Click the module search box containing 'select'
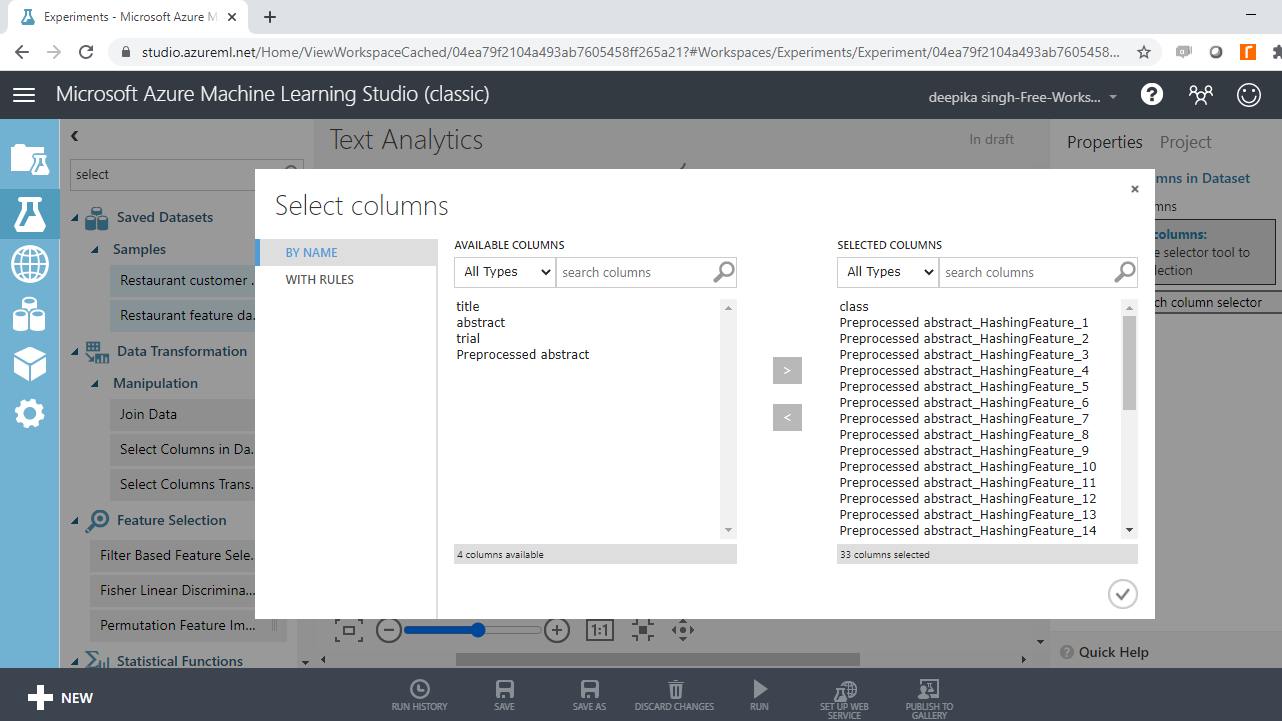 point(186,174)
